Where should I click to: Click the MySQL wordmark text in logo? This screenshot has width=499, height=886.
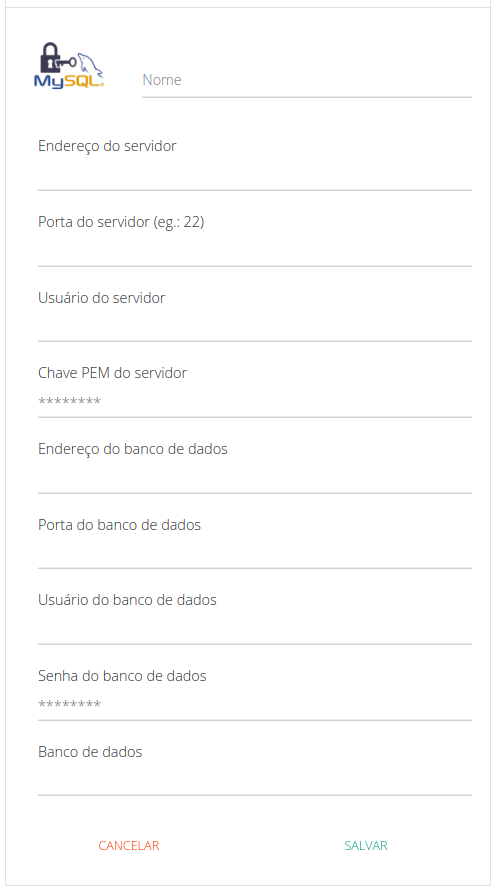[67, 81]
